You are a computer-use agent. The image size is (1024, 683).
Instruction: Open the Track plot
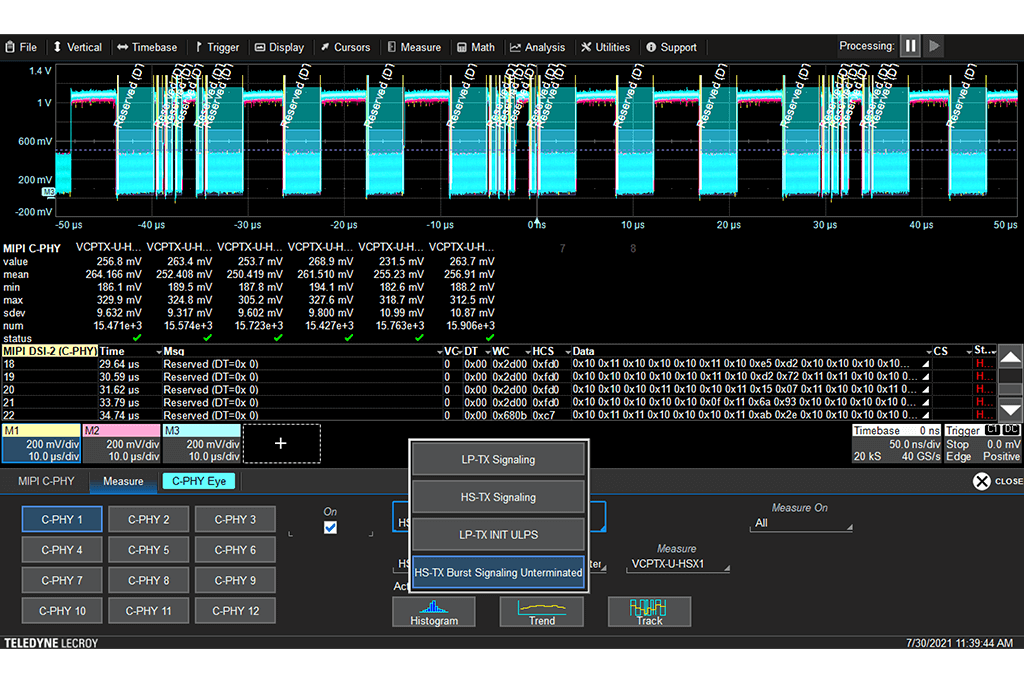(x=648, y=611)
